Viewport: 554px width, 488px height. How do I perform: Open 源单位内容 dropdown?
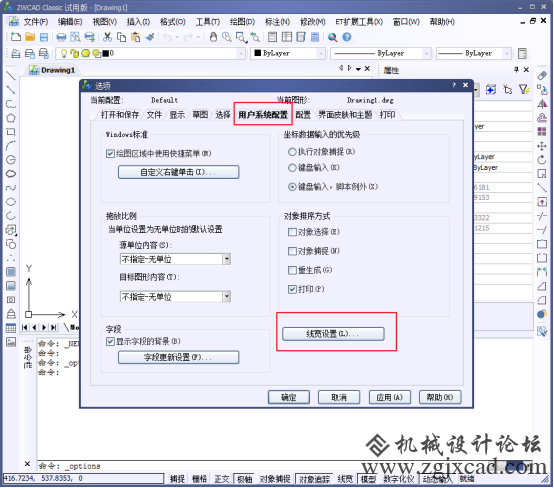[x=226, y=259]
